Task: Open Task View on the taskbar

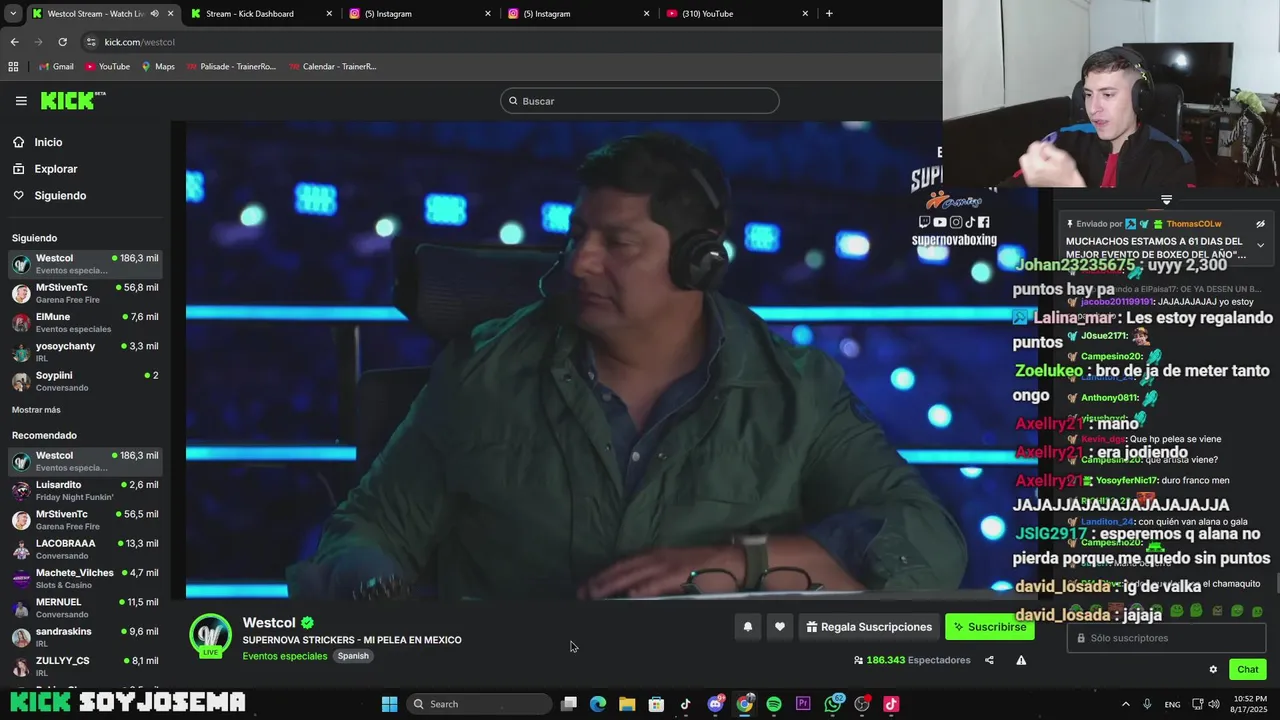Action: [x=568, y=704]
